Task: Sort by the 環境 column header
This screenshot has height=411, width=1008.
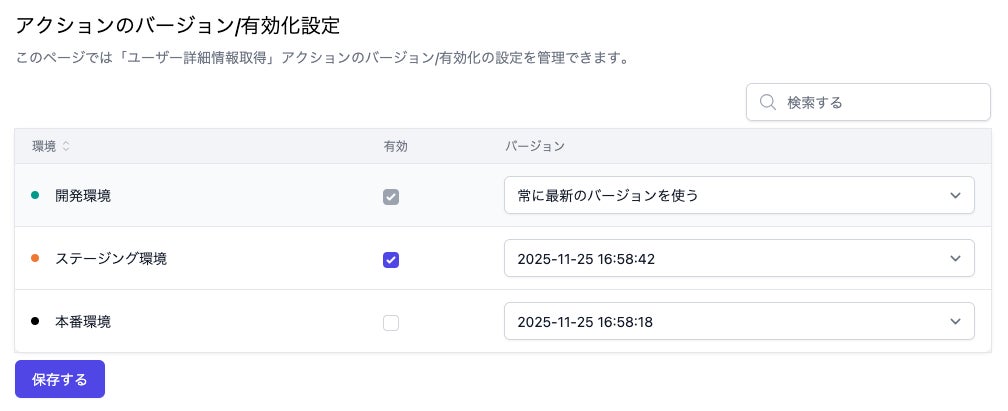Action: coord(44,146)
